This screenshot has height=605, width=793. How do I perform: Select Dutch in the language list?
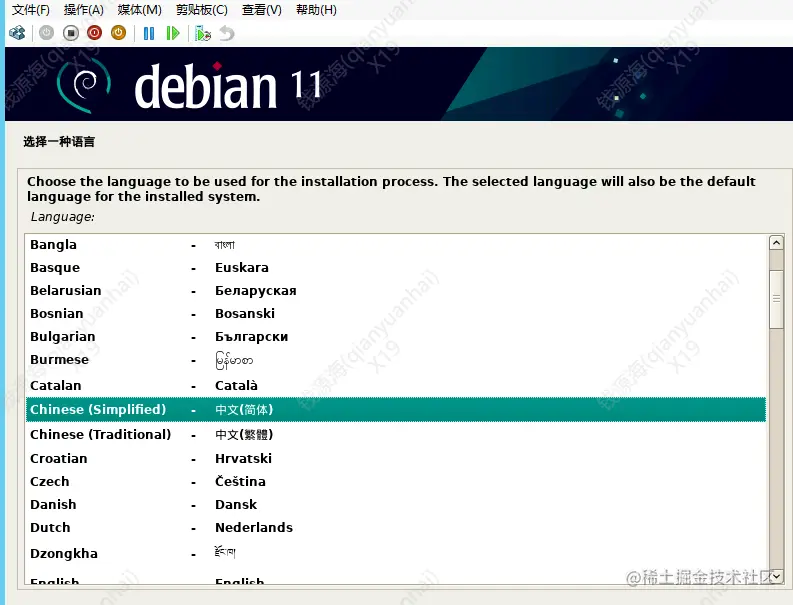(x=395, y=528)
